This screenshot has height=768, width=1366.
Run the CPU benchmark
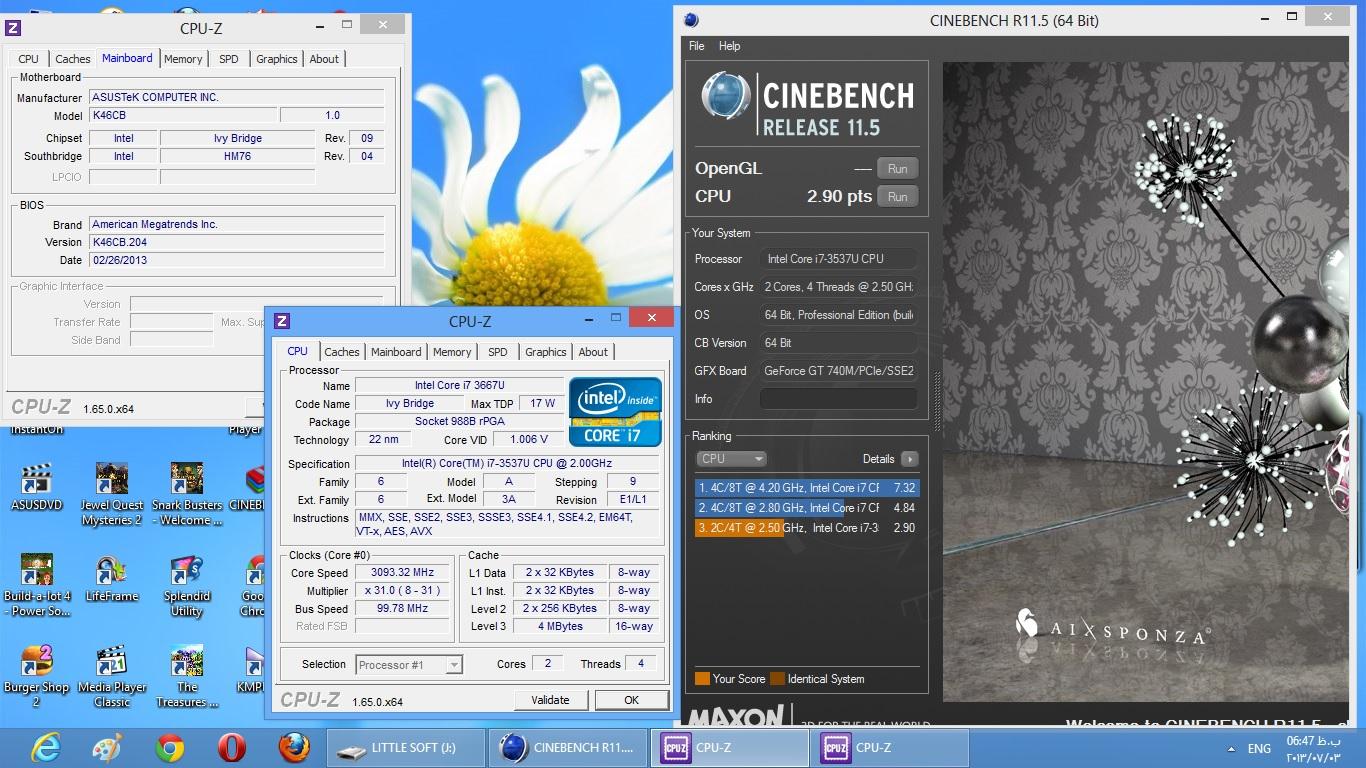[897, 196]
